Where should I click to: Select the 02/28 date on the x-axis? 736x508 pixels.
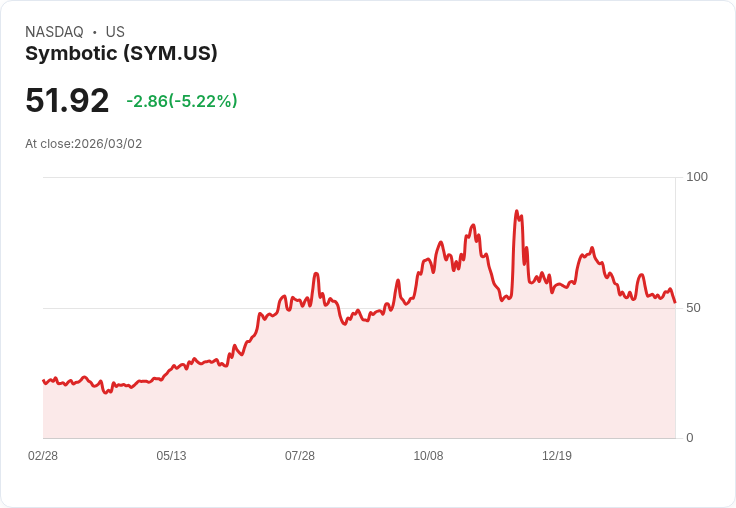[x=43, y=456]
